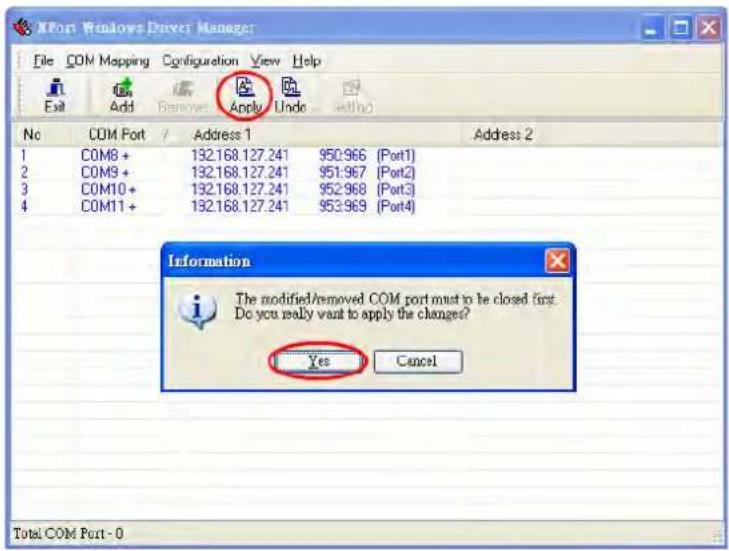Open the COM Mapping menu

[x=108, y=61]
